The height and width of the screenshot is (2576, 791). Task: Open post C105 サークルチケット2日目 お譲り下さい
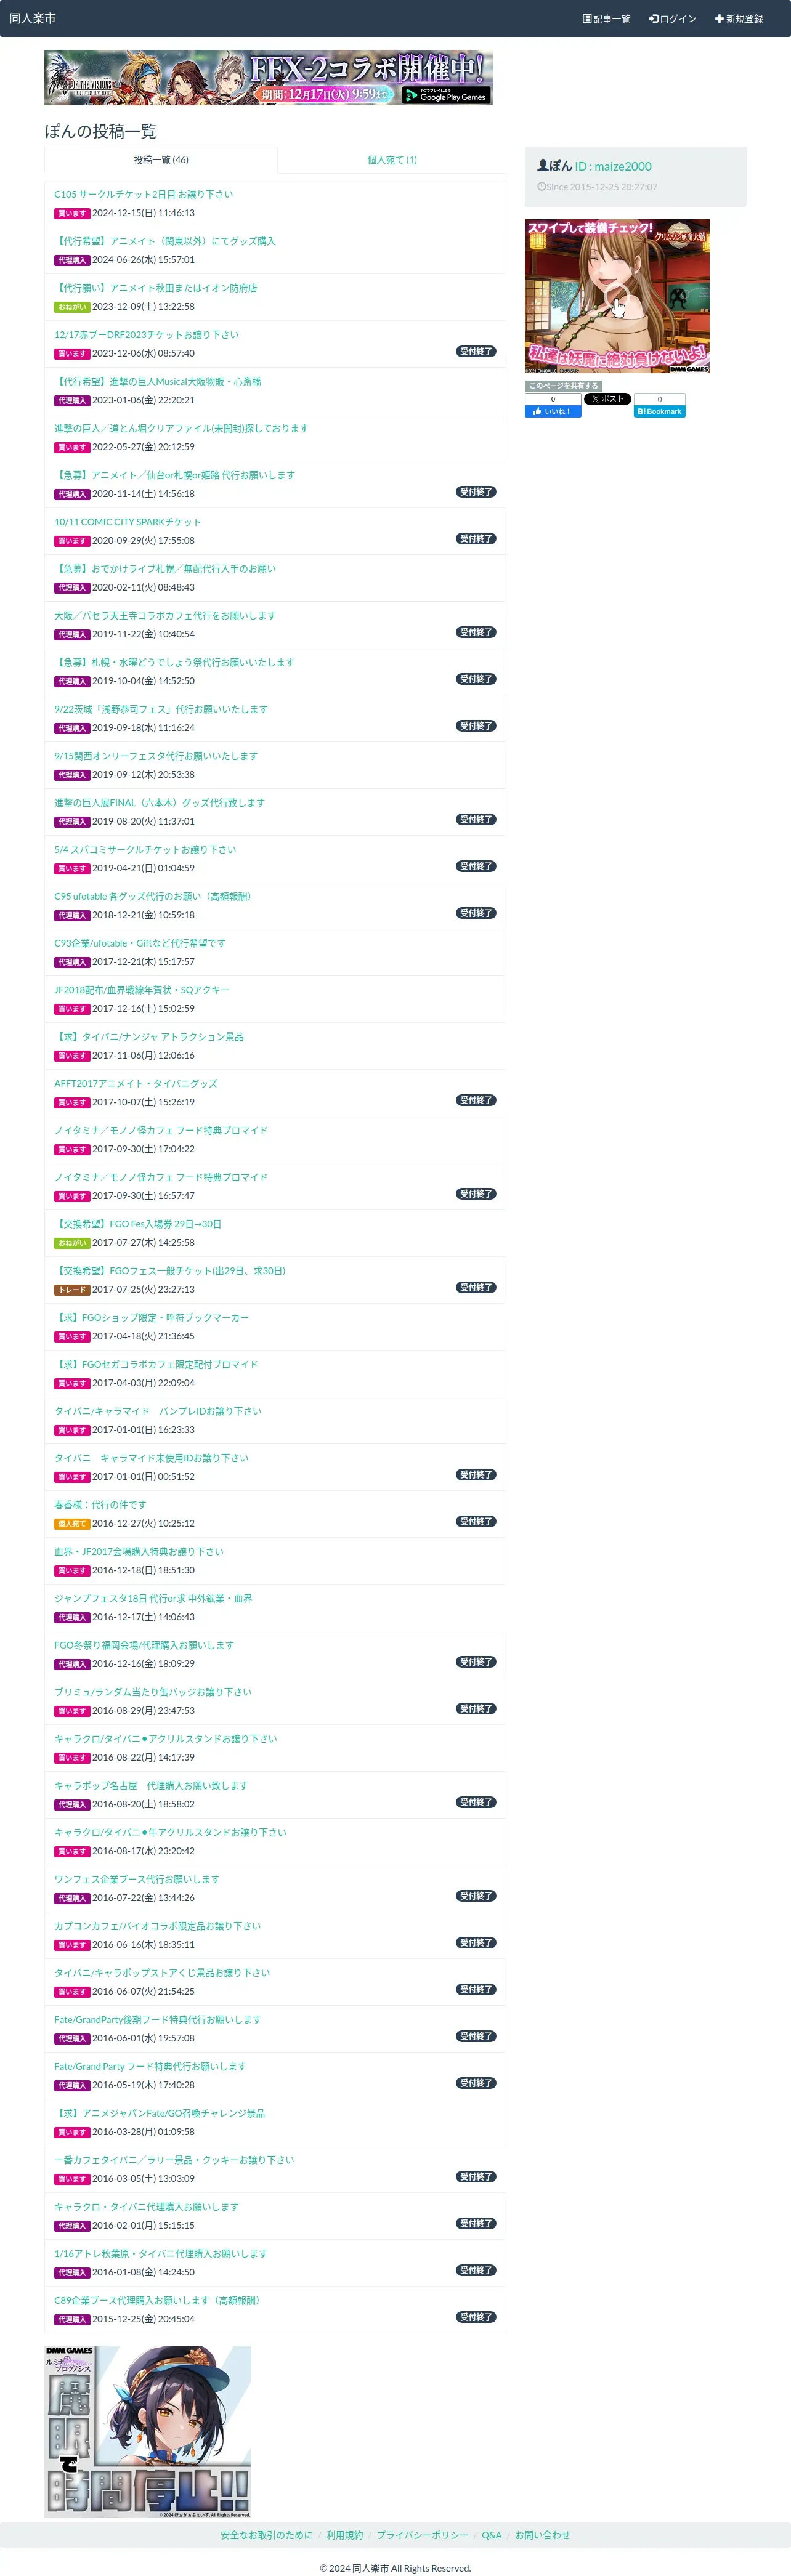click(x=144, y=194)
